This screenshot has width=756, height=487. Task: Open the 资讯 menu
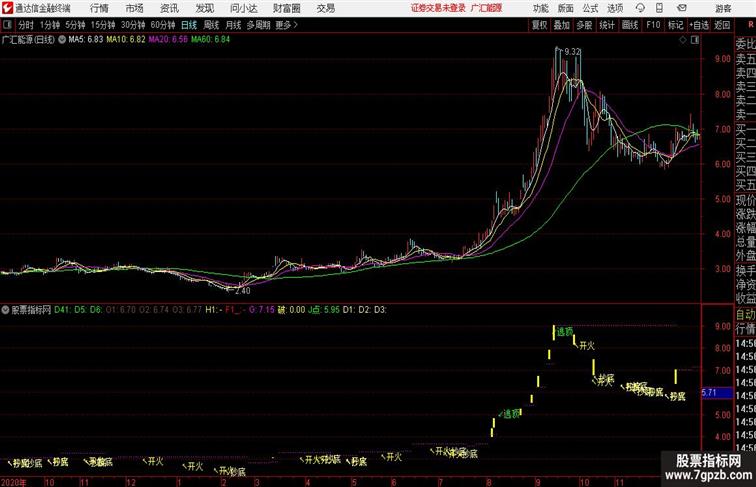169,8
